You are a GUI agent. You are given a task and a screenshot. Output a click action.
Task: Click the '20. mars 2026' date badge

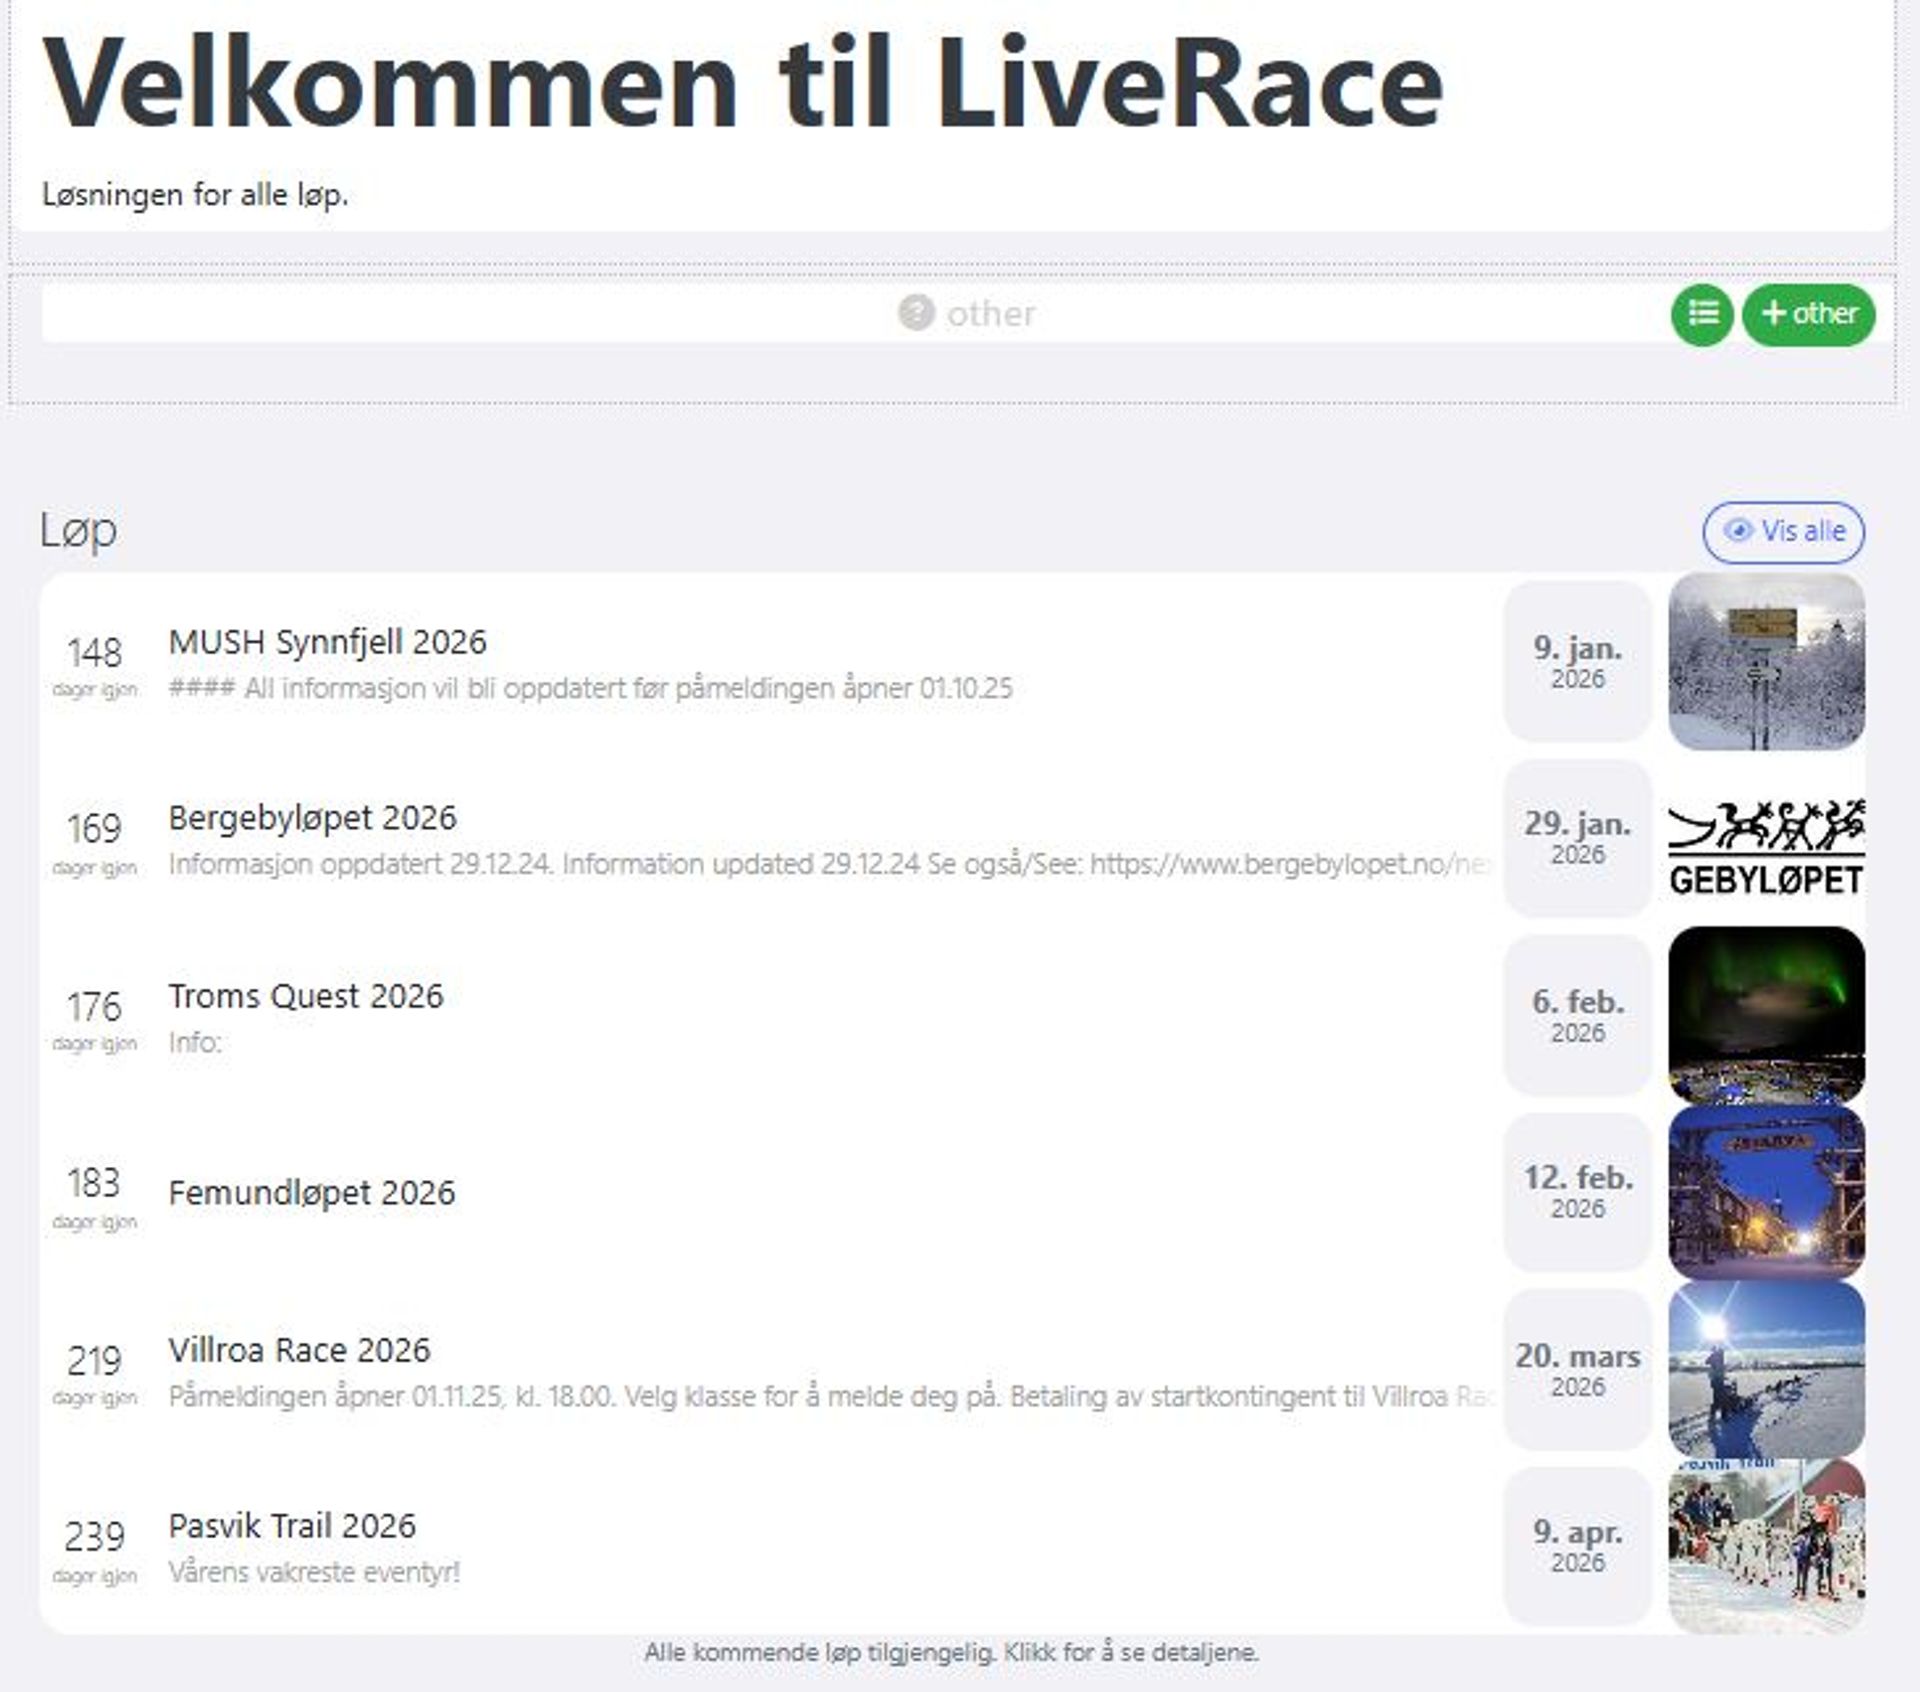click(1577, 1369)
